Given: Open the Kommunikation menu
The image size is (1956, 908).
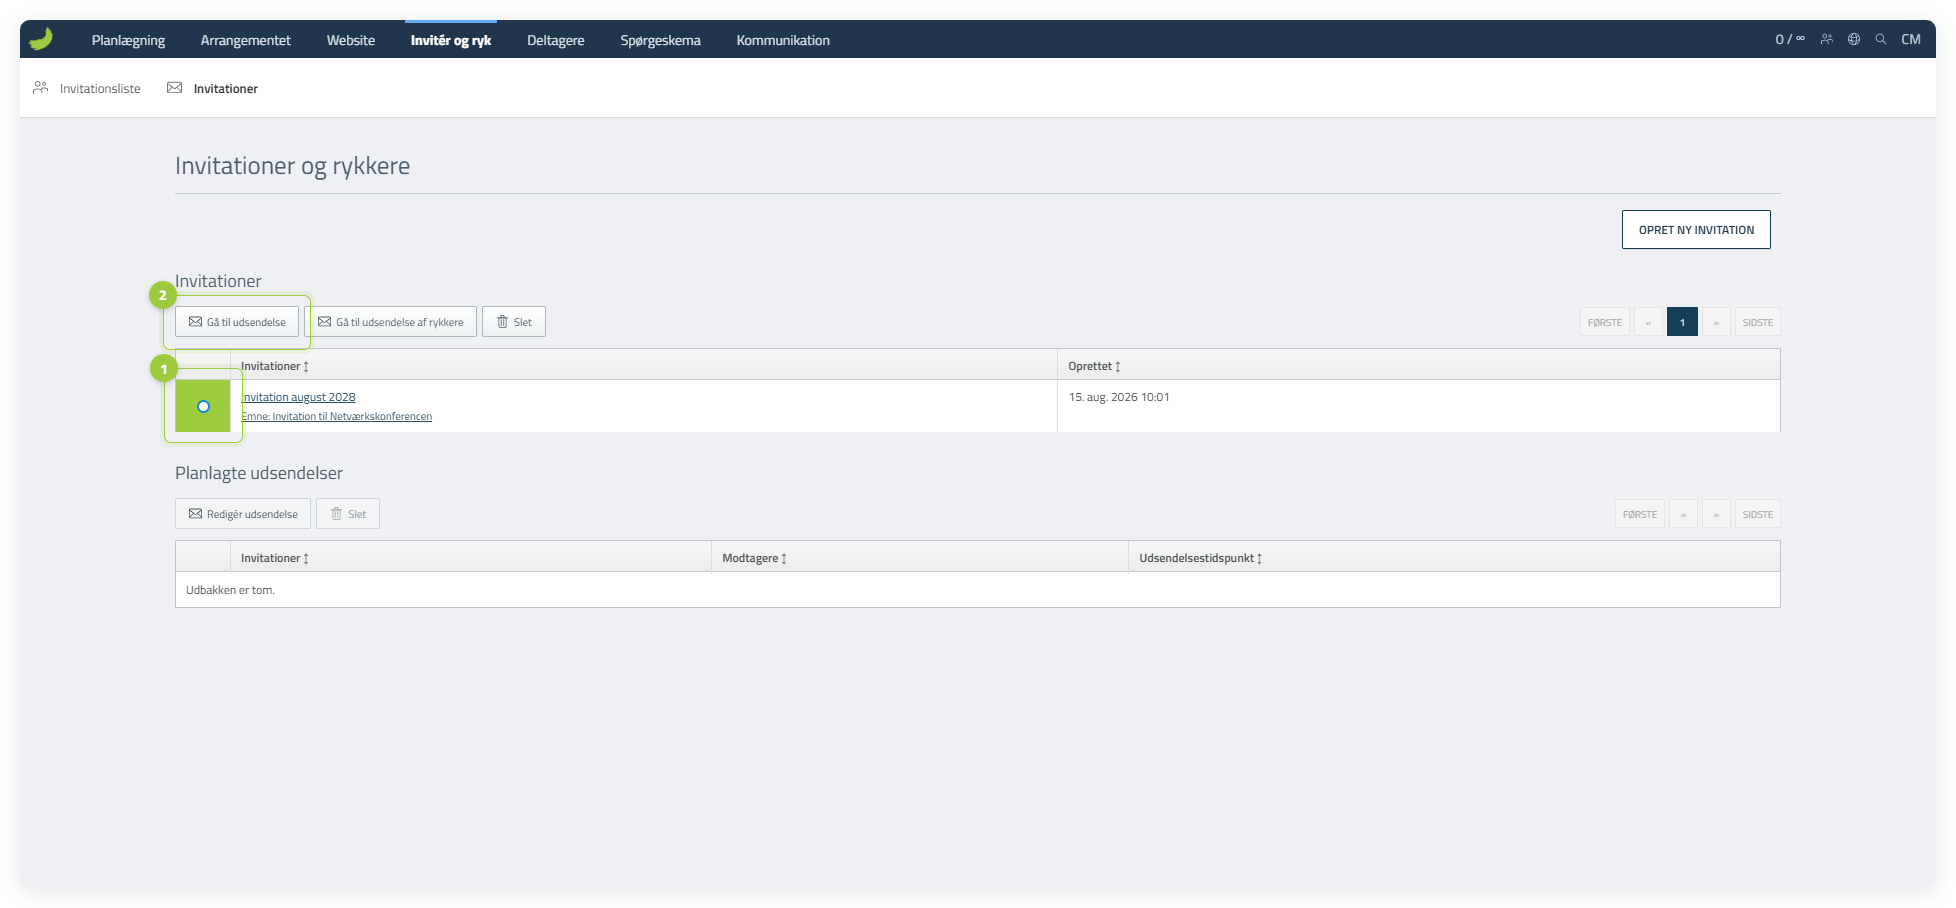Looking at the screenshot, I should coord(783,40).
